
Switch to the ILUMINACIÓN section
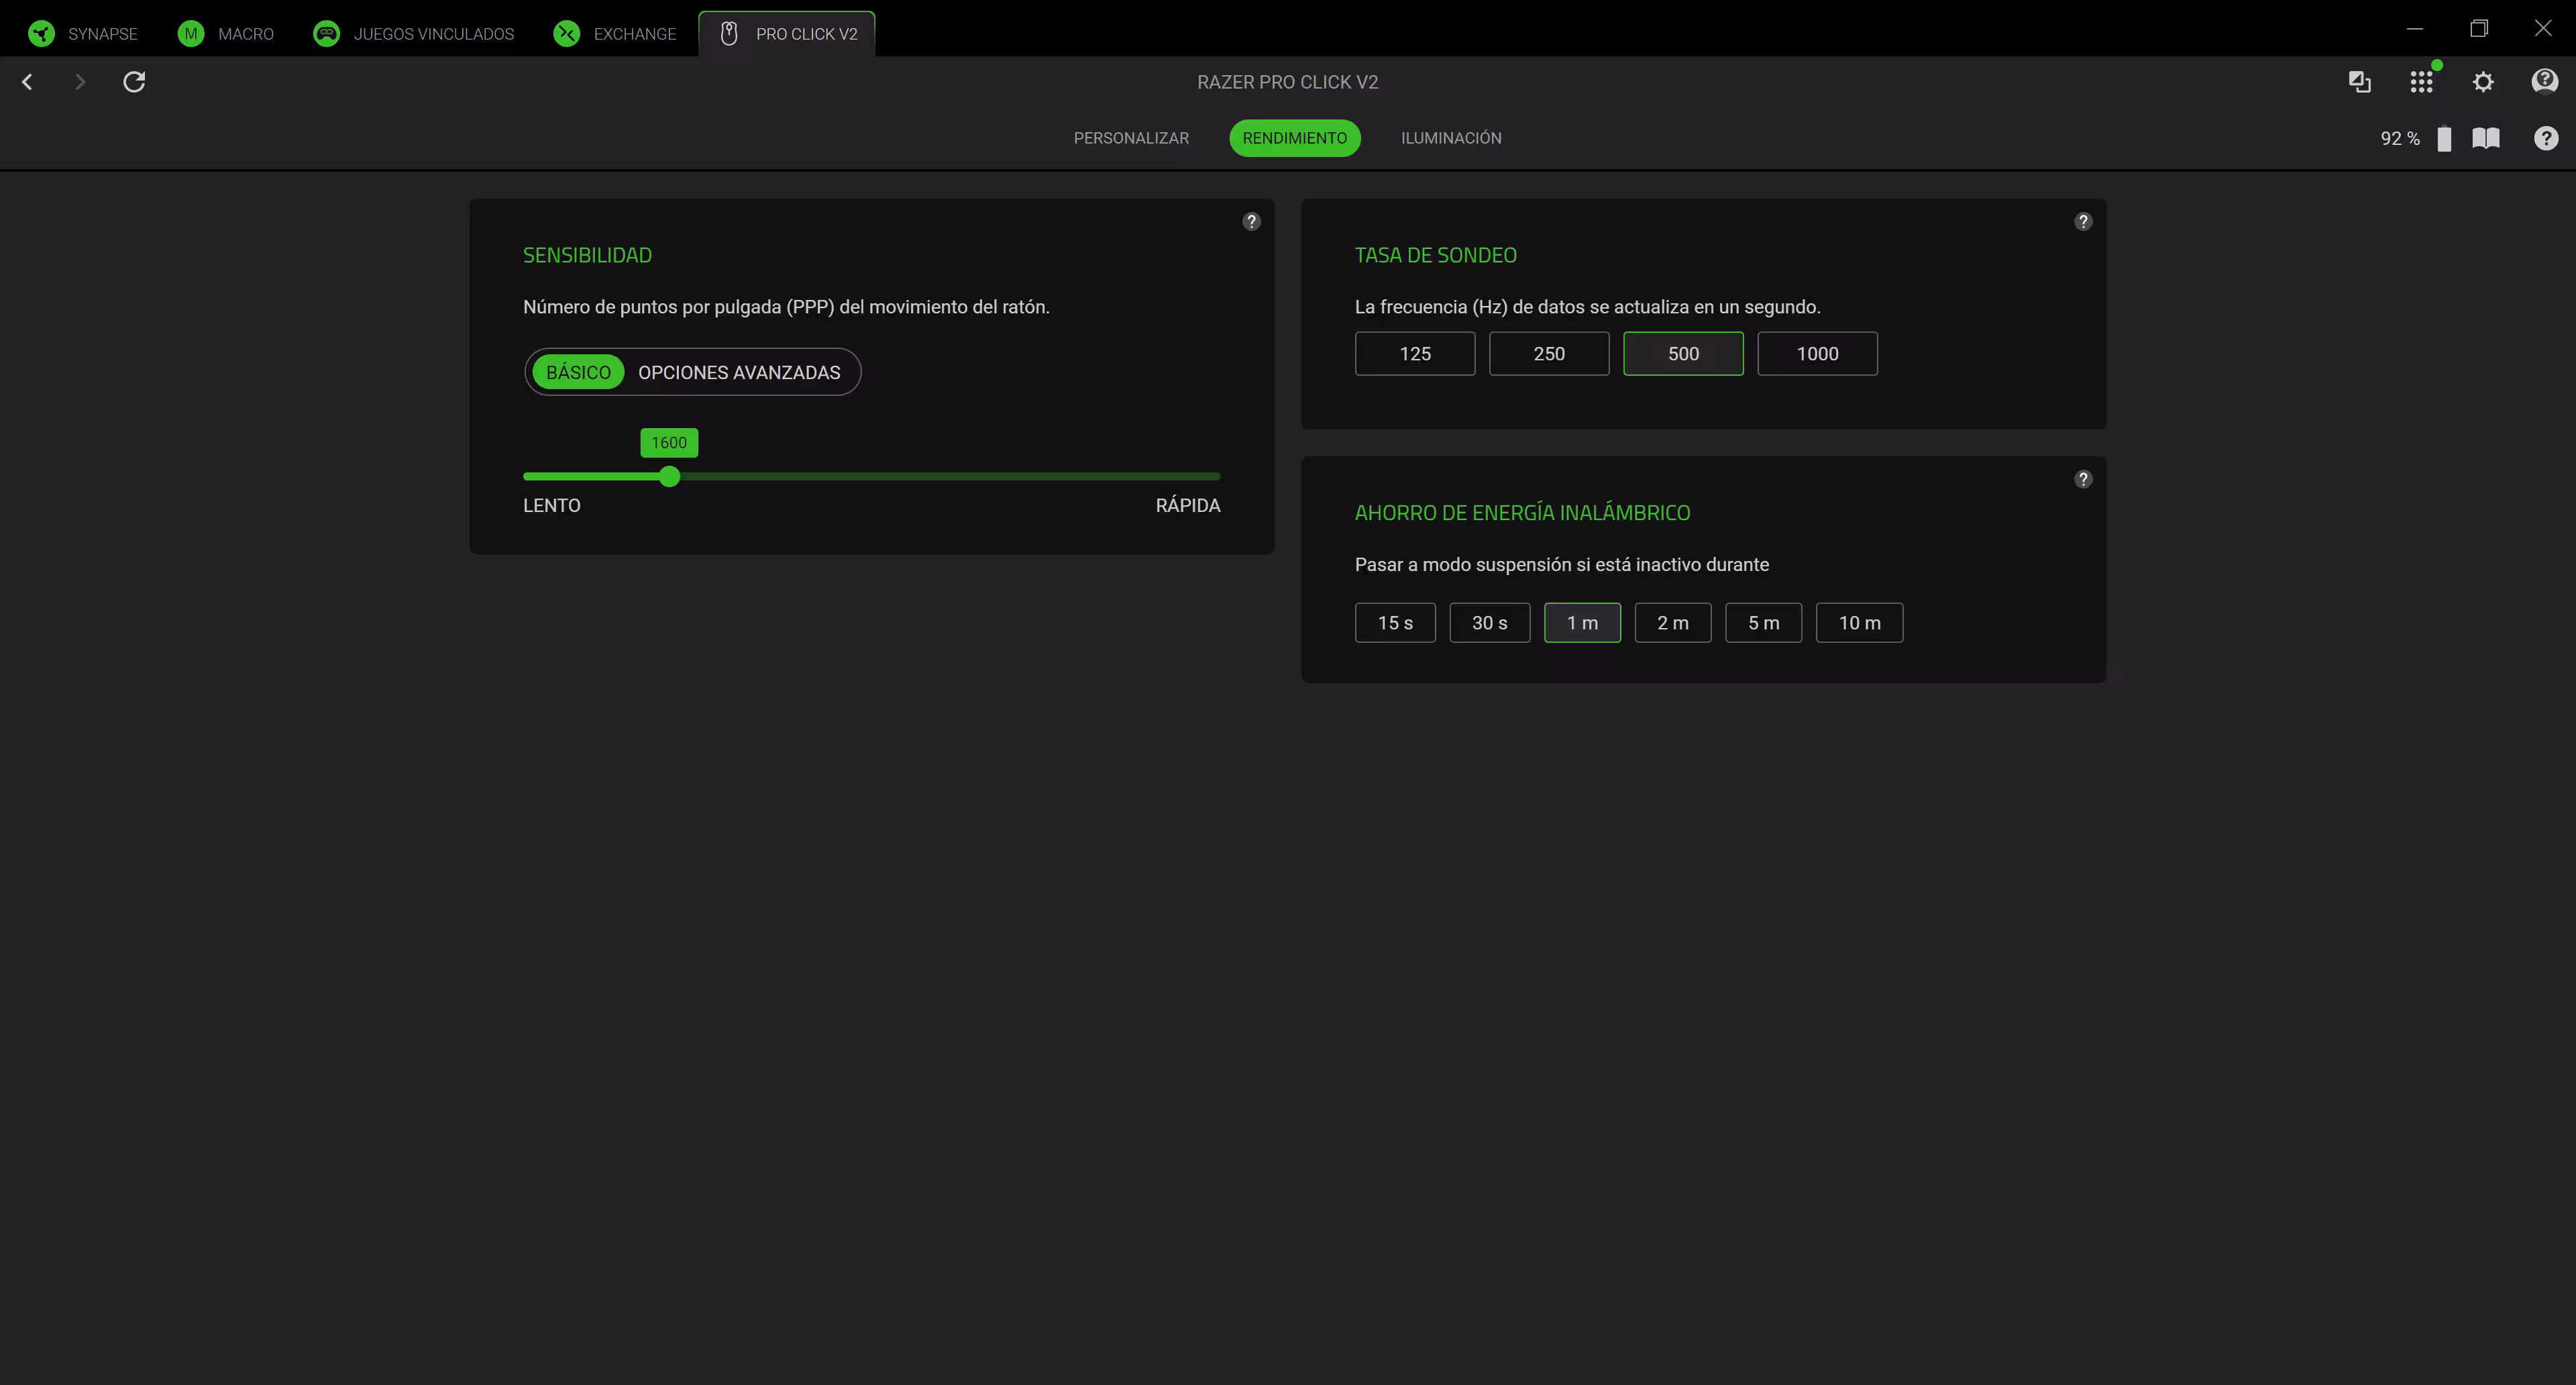tap(1451, 138)
